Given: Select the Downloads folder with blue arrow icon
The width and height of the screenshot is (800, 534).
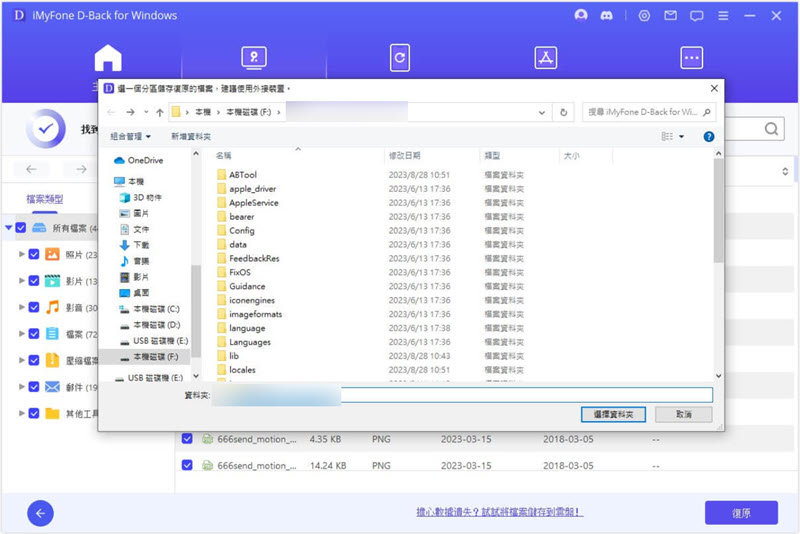Looking at the screenshot, I should click(135, 245).
